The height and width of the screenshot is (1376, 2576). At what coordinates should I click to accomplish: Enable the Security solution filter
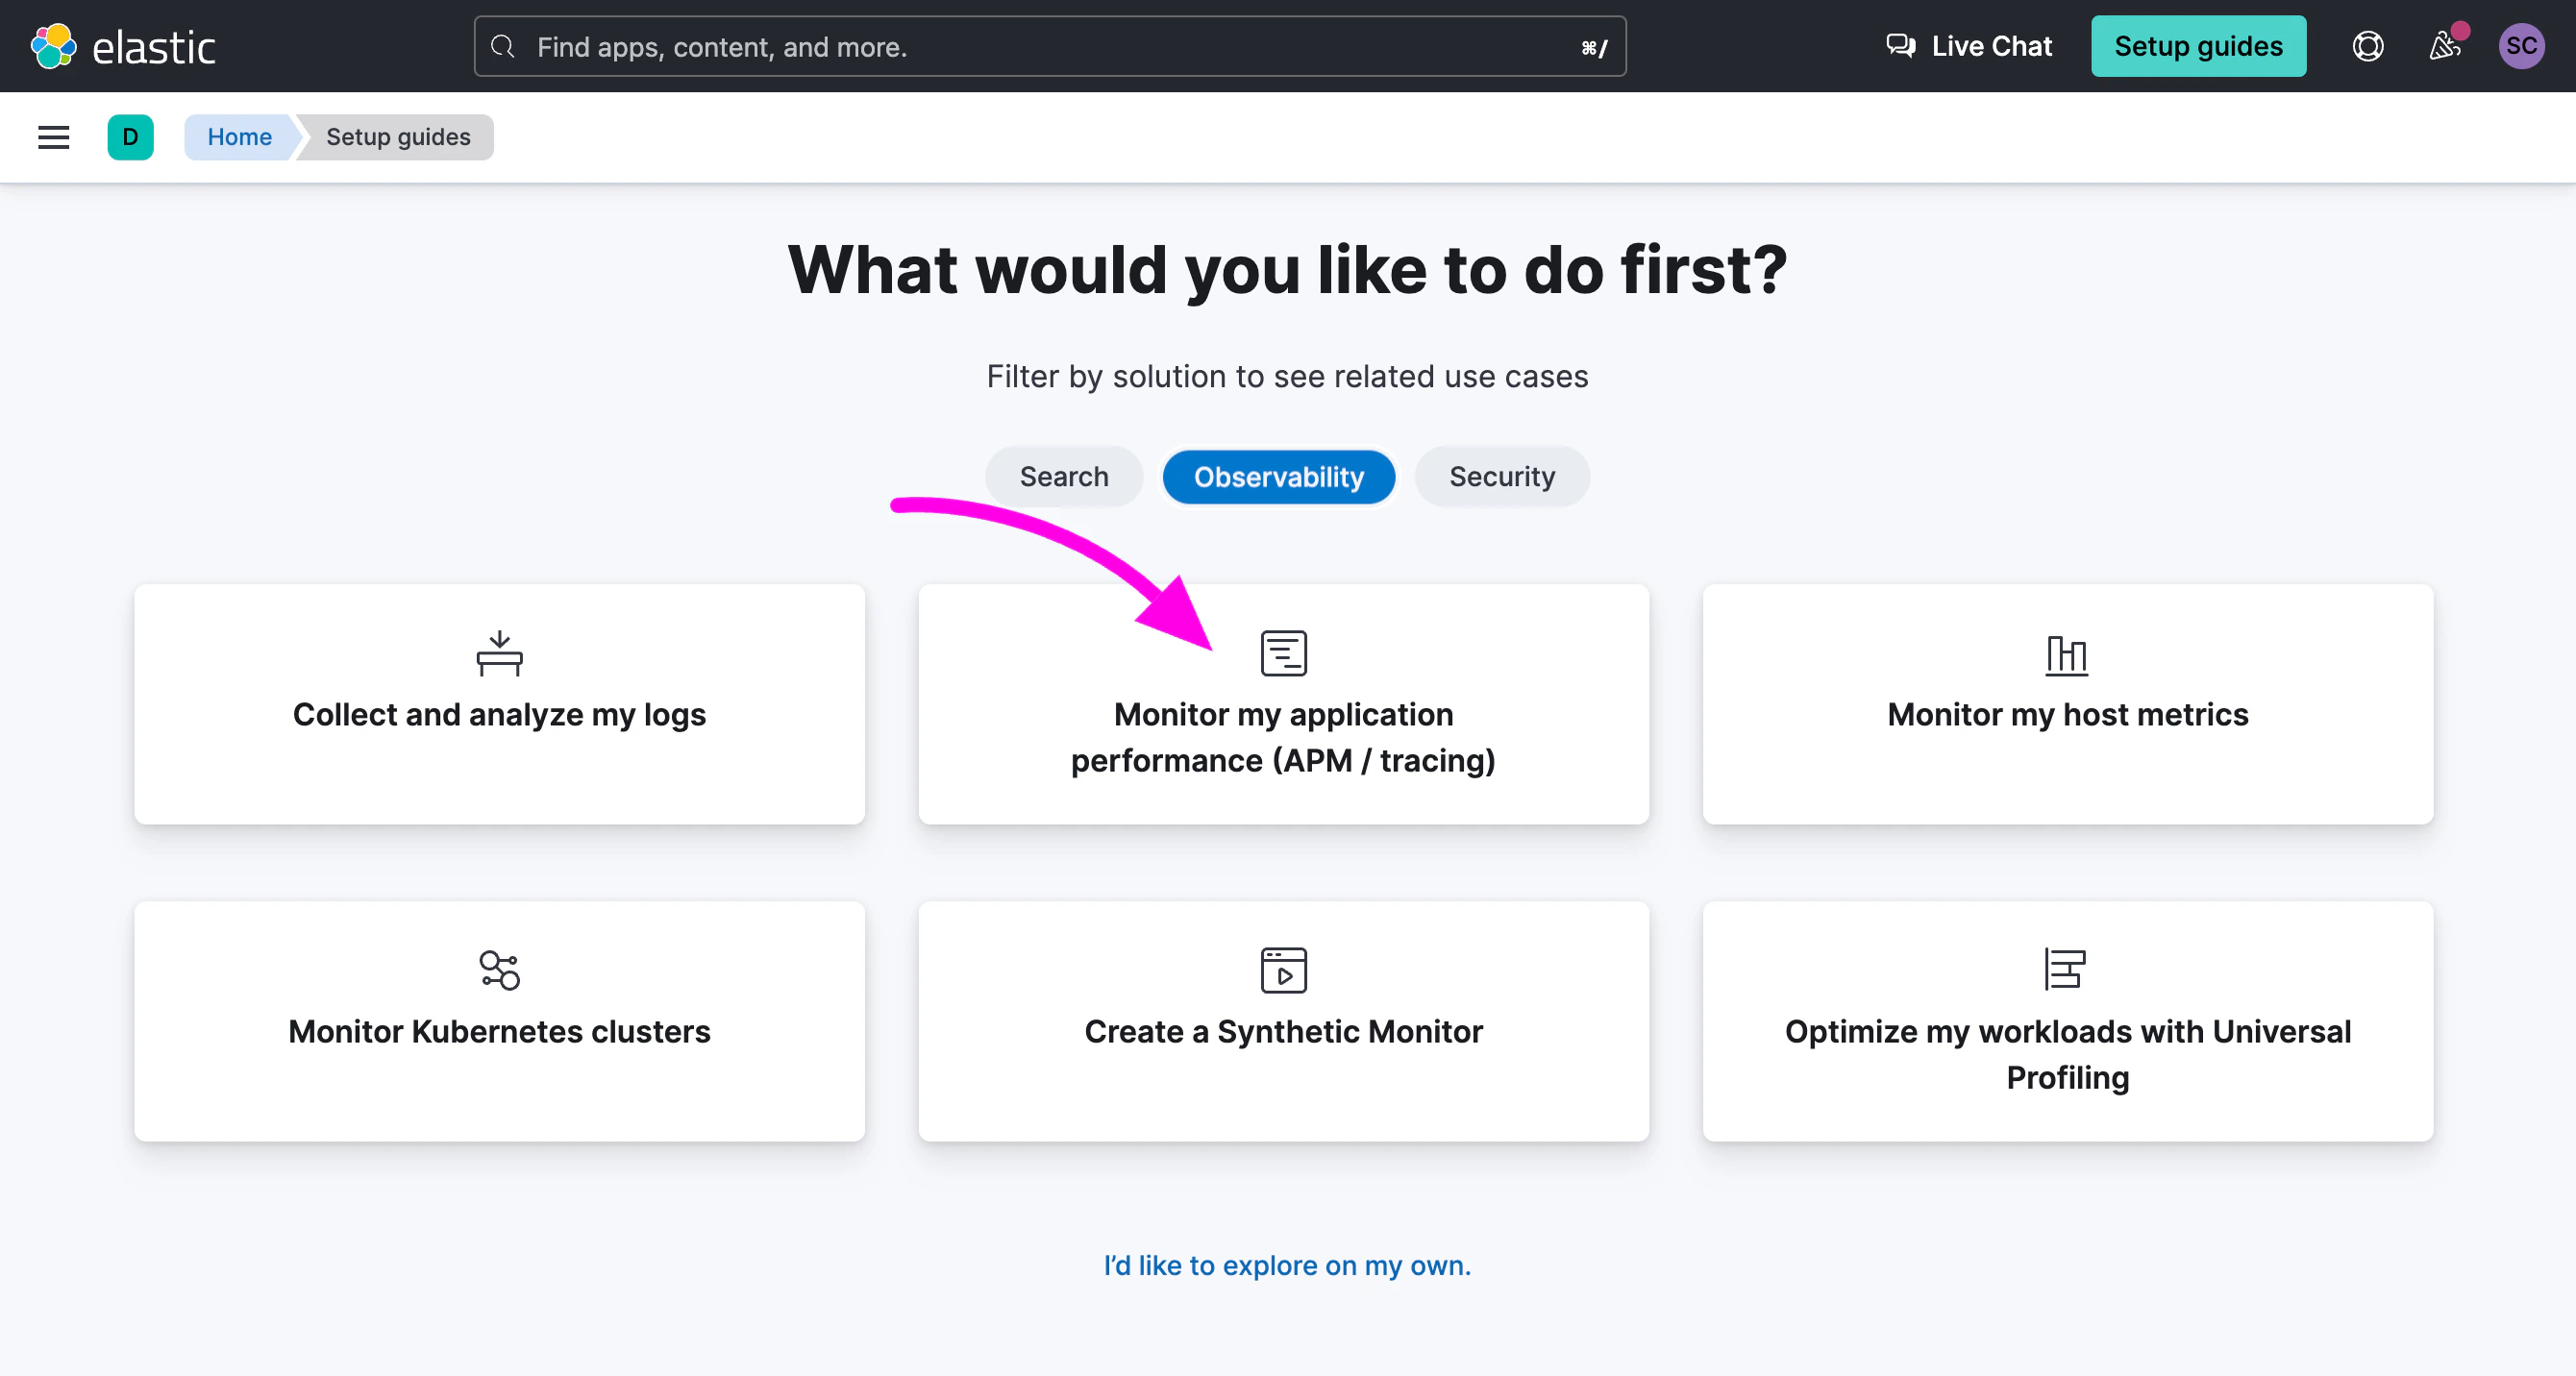pyautogui.click(x=1502, y=476)
